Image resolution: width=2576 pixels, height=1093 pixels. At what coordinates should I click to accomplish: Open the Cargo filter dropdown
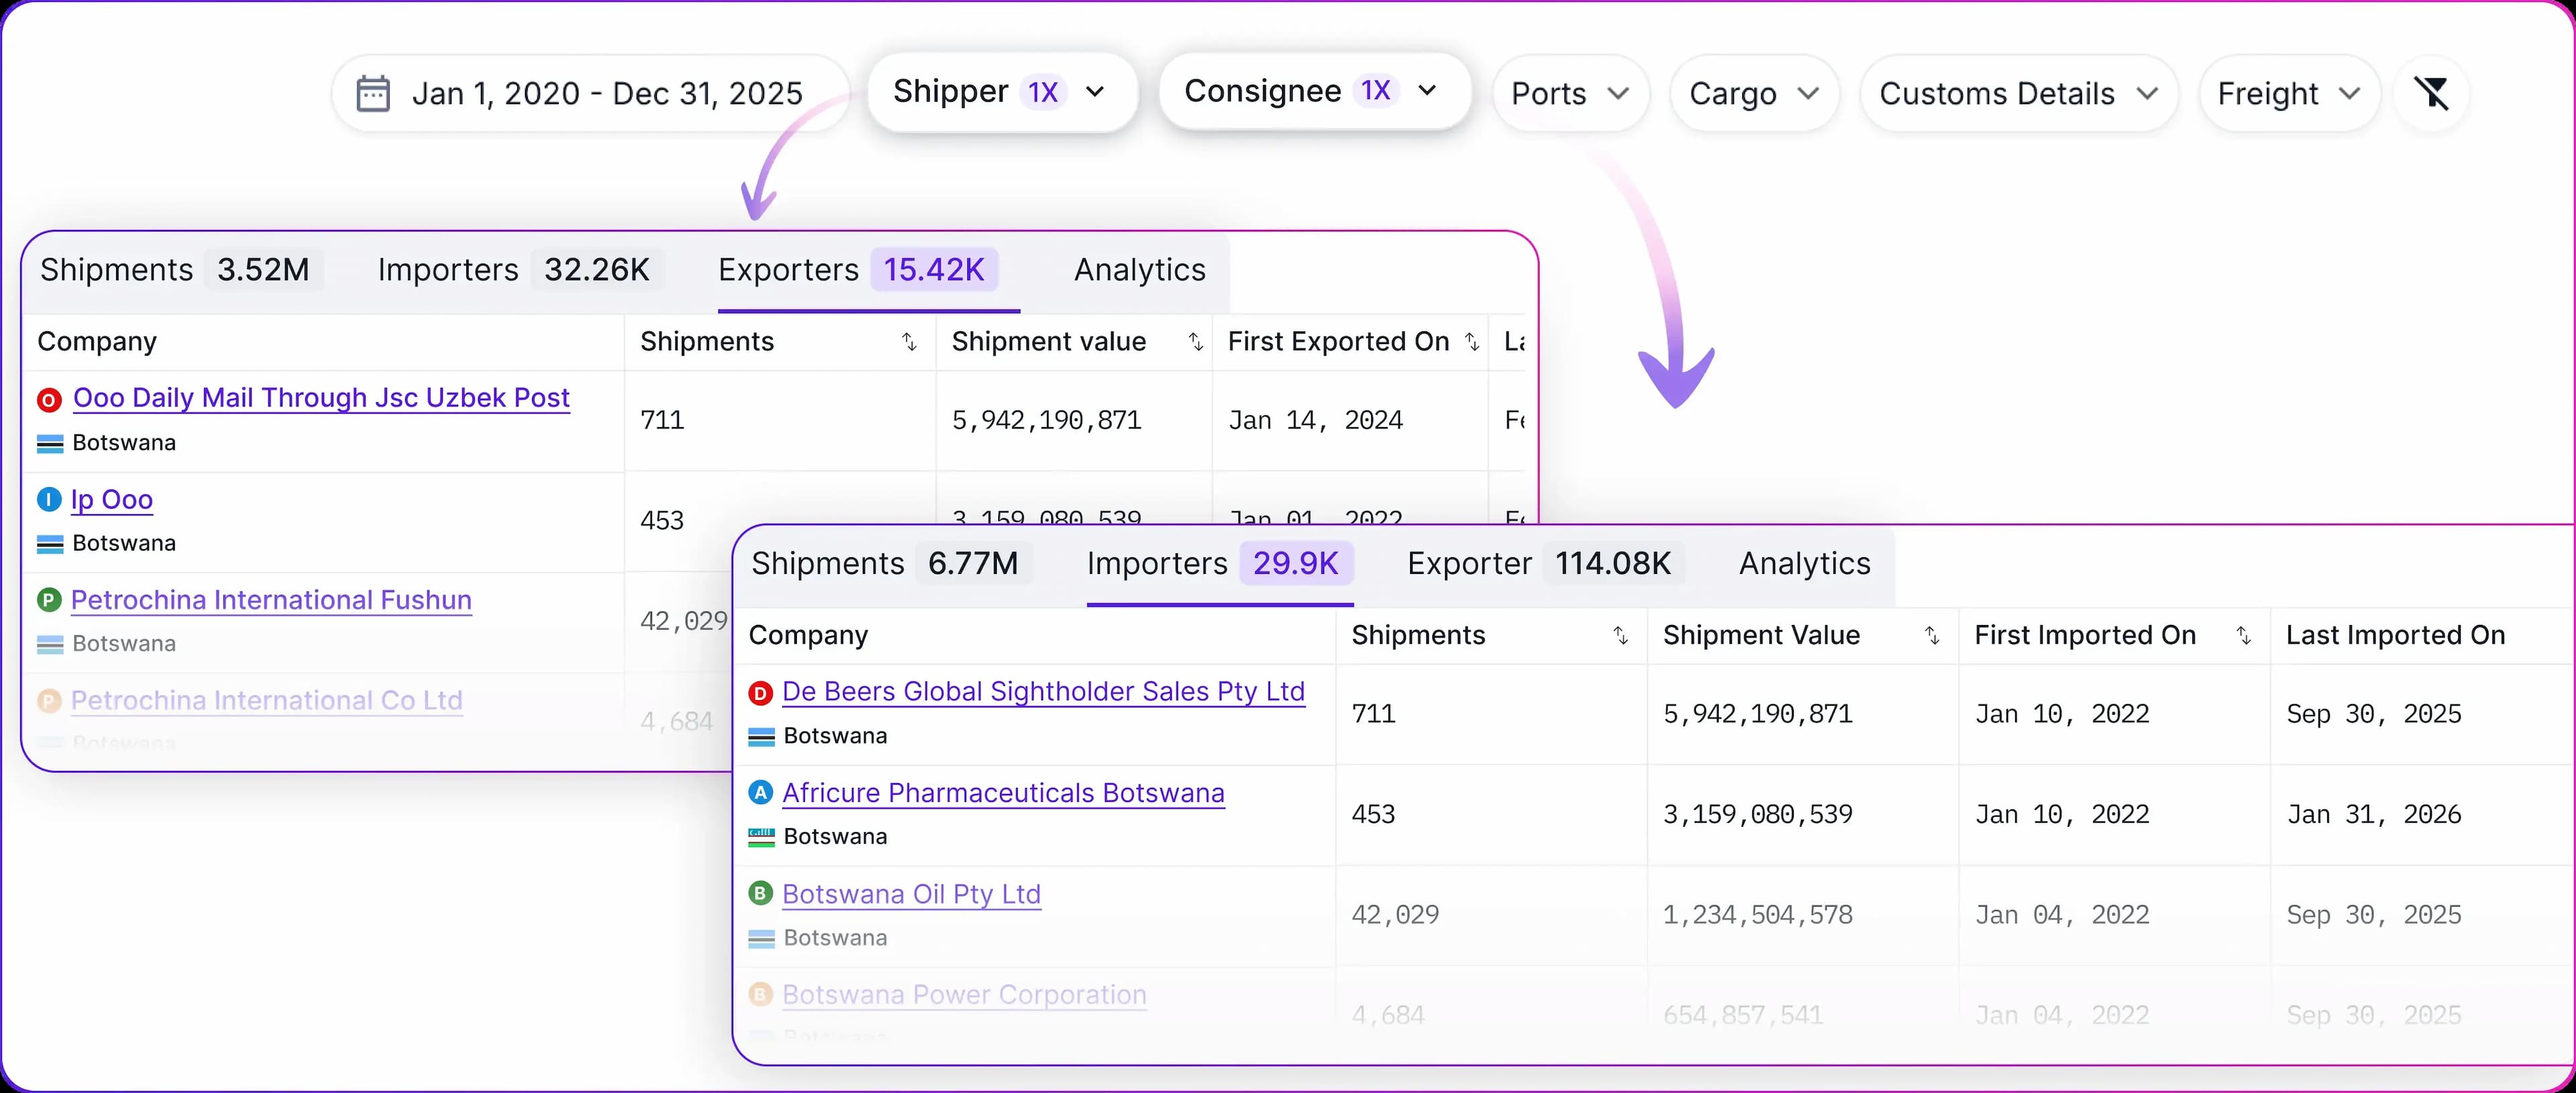1753,94
